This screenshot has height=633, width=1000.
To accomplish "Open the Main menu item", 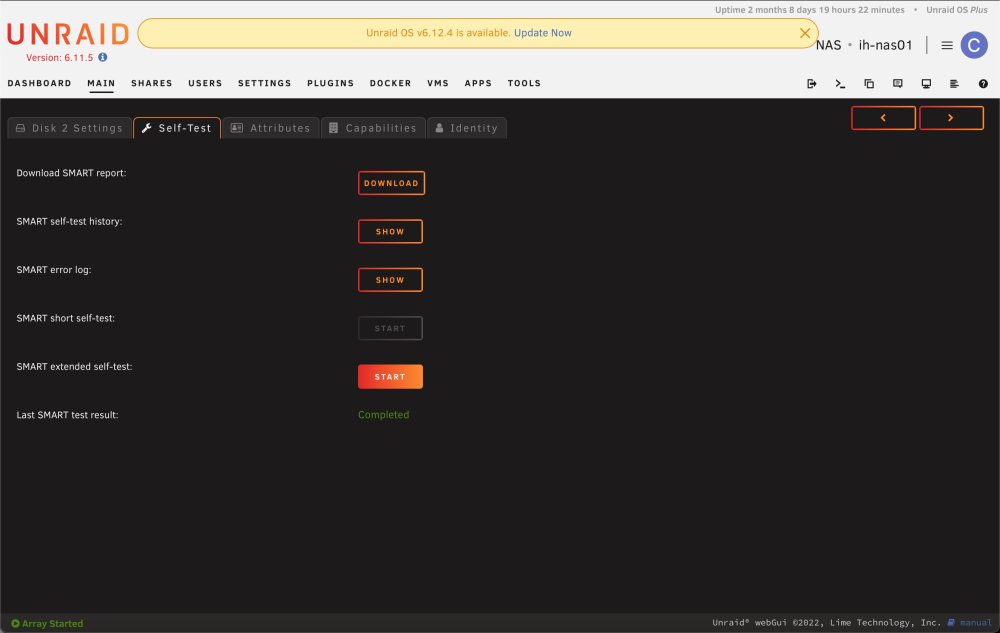I will coord(101,84).
